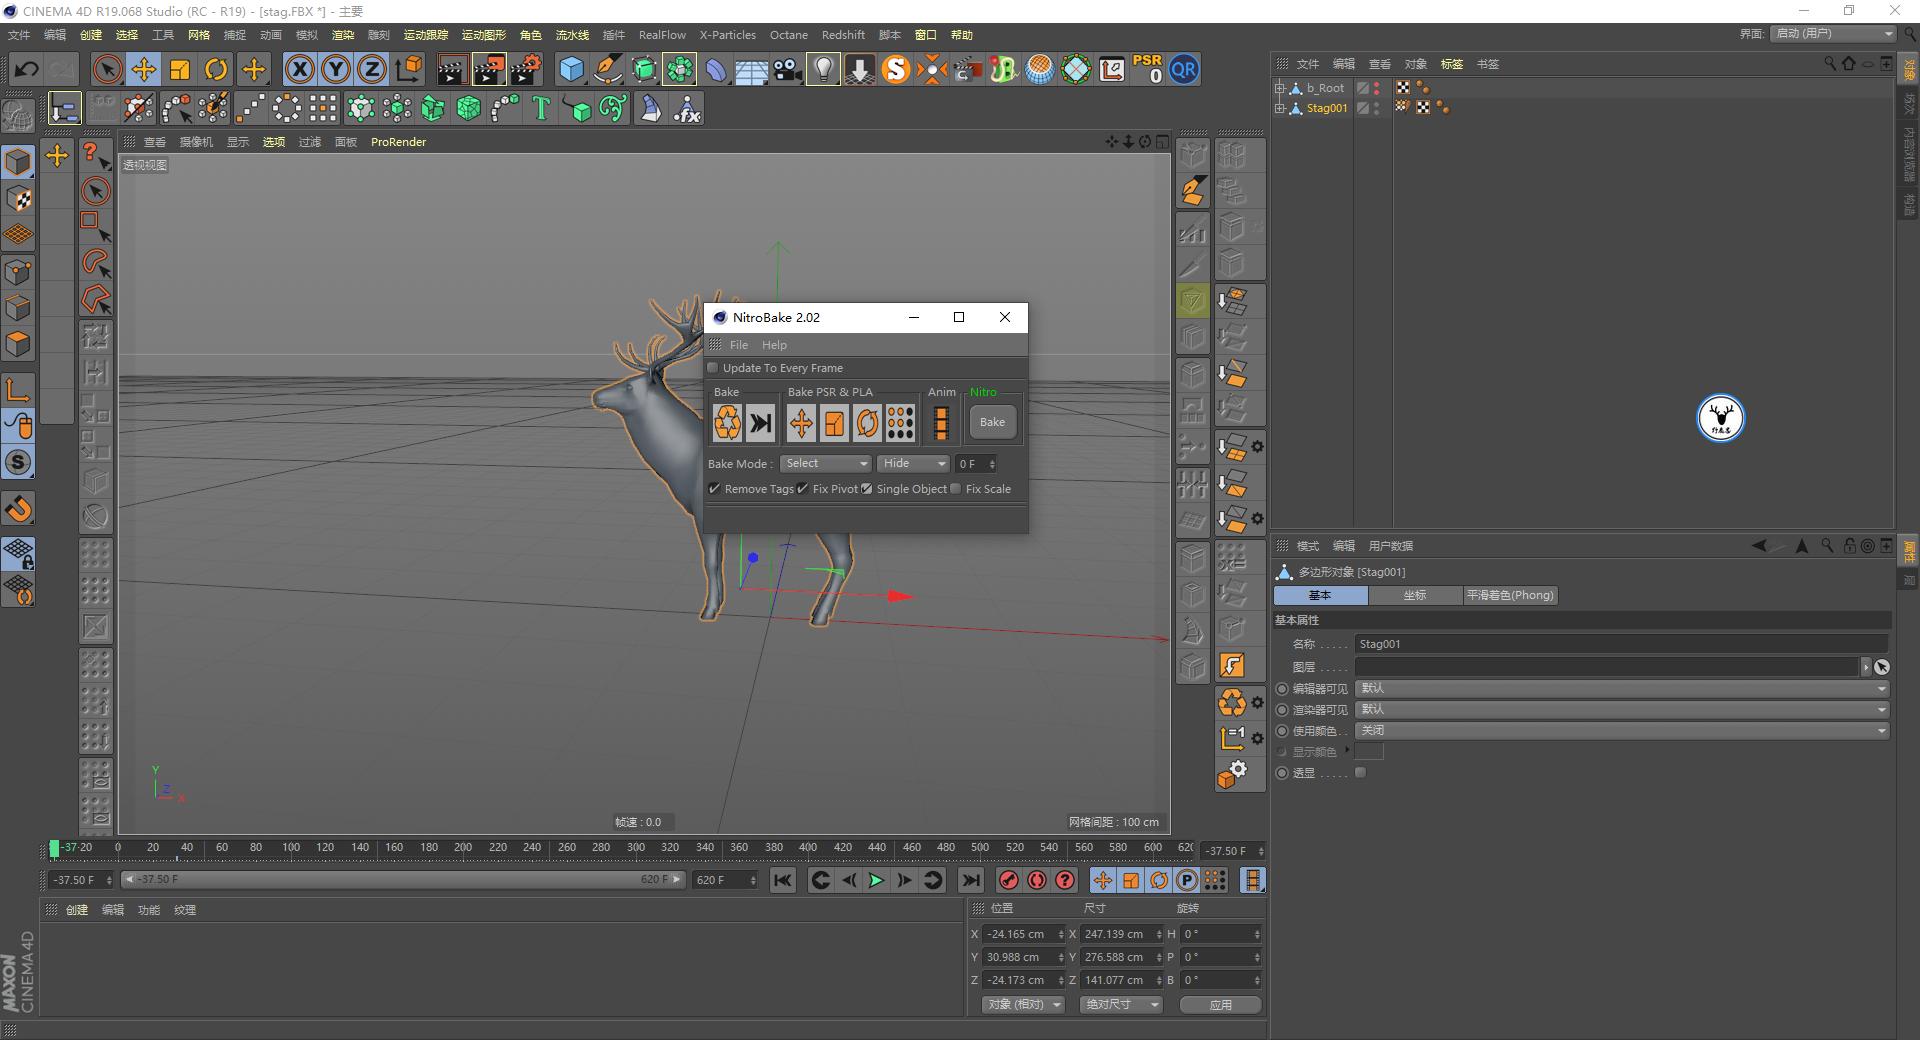
Task: Play the animation forward
Action: point(876,880)
